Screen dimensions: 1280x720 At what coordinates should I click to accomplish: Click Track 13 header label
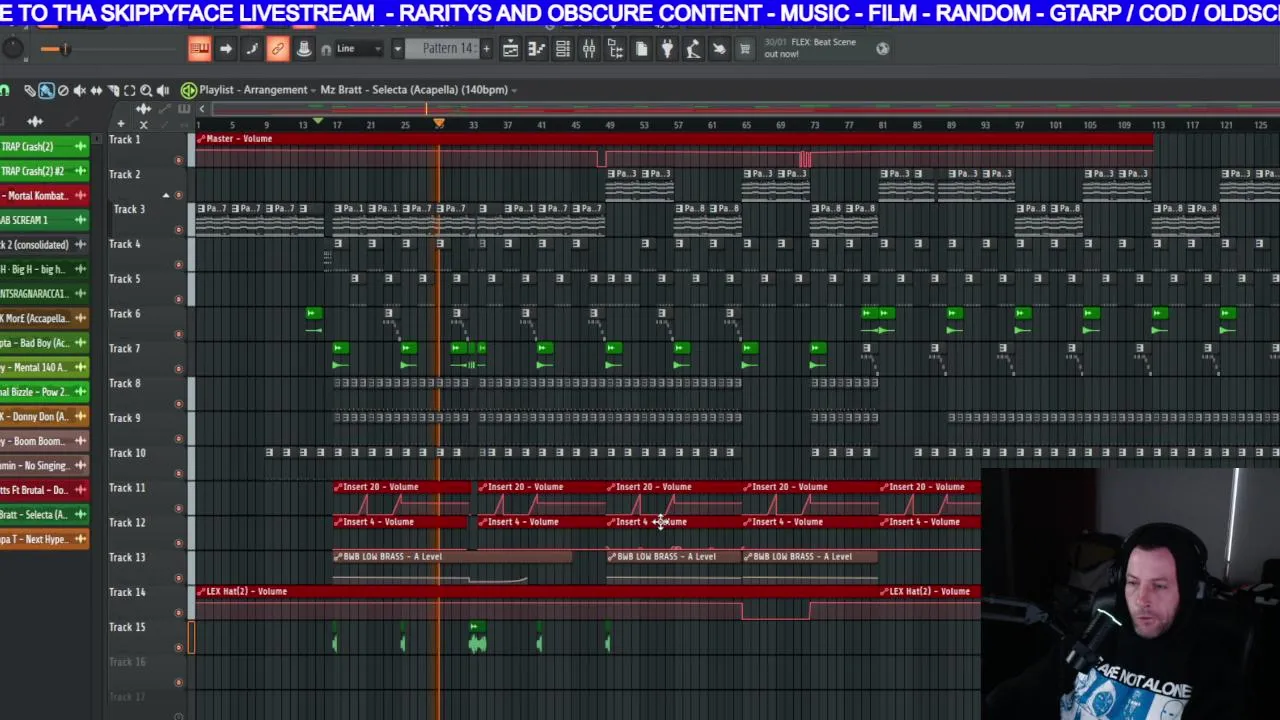pyautogui.click(x=127, y=557)
